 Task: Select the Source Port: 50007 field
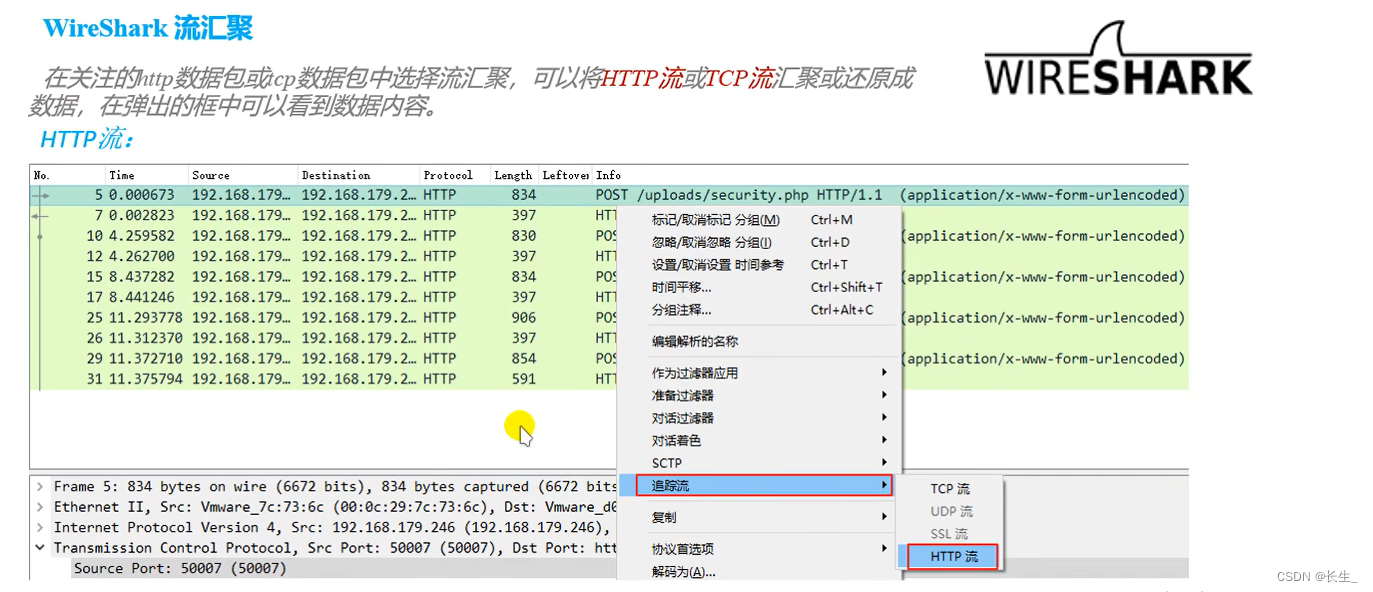pos(180,568)
